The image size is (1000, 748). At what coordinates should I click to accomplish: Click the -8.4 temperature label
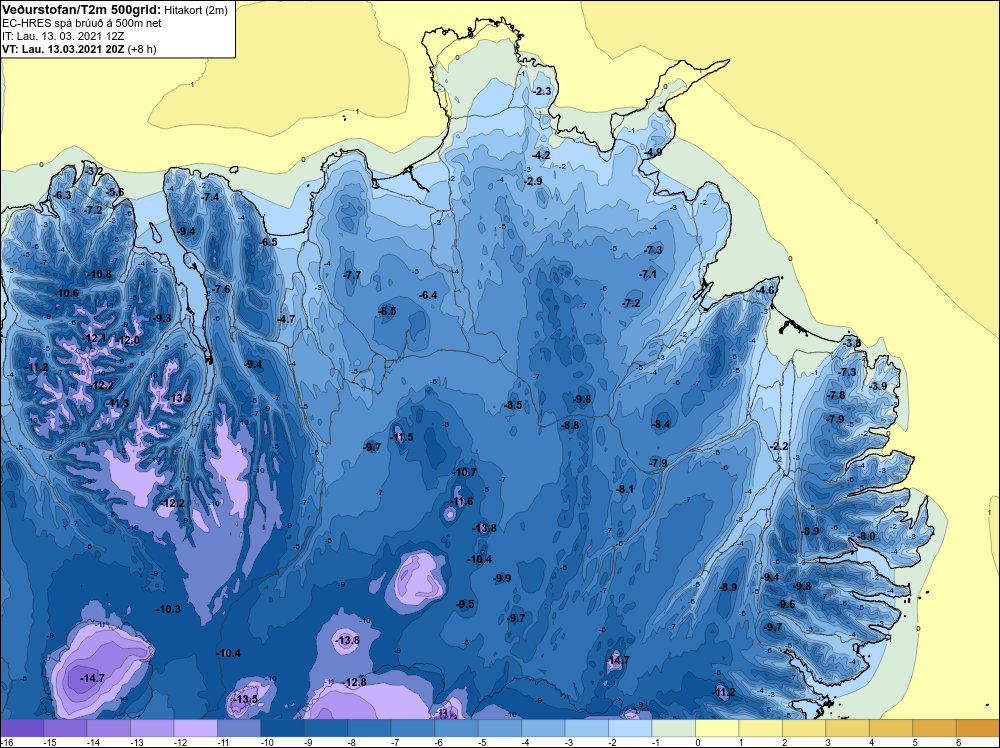tap(661, 425)
